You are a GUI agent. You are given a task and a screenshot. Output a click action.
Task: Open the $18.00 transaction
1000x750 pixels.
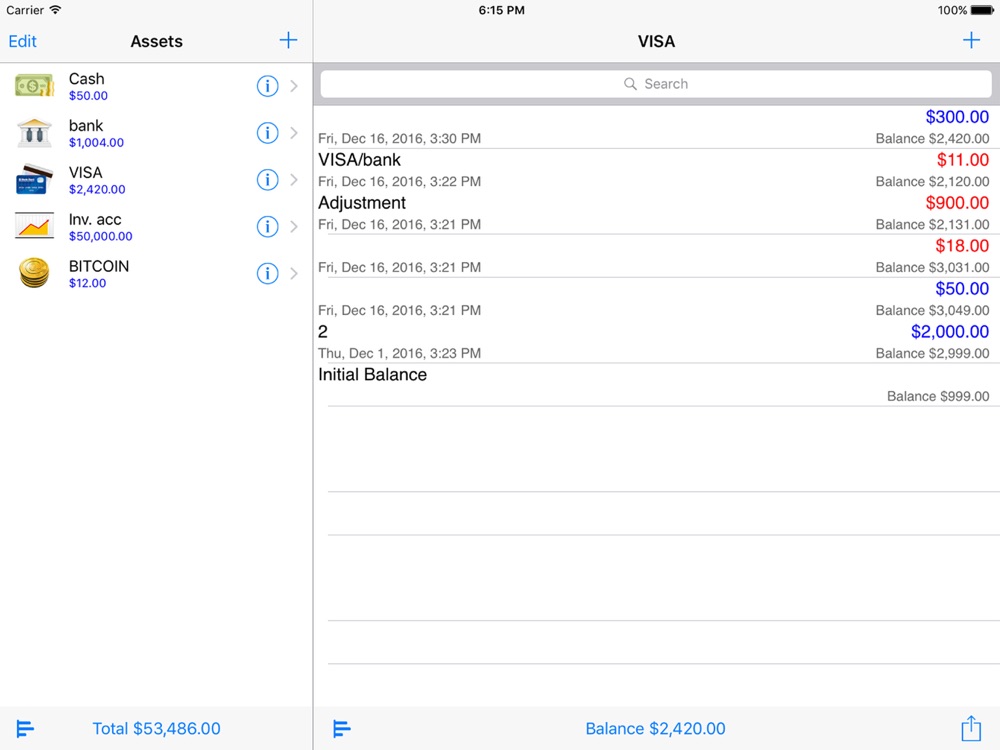pyautogui.click(x=656, y=256)
